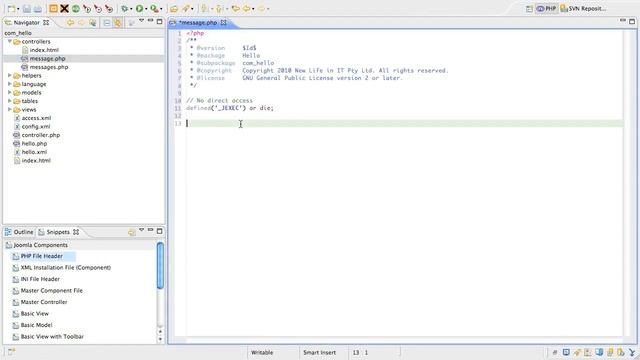
Task: Open the Debug configurations dropdown arrow
Action: coord(131,9)
